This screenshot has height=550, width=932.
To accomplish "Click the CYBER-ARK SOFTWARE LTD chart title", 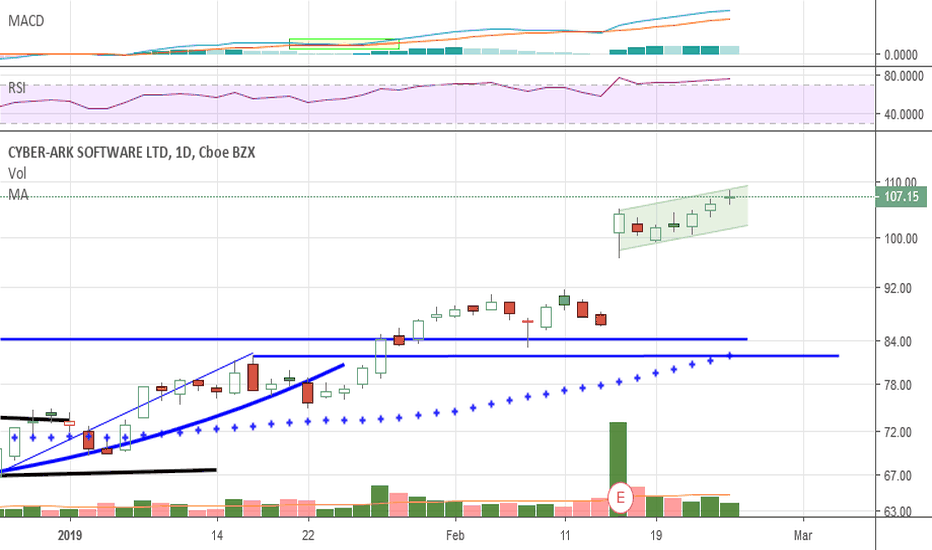I will point(131,152).
